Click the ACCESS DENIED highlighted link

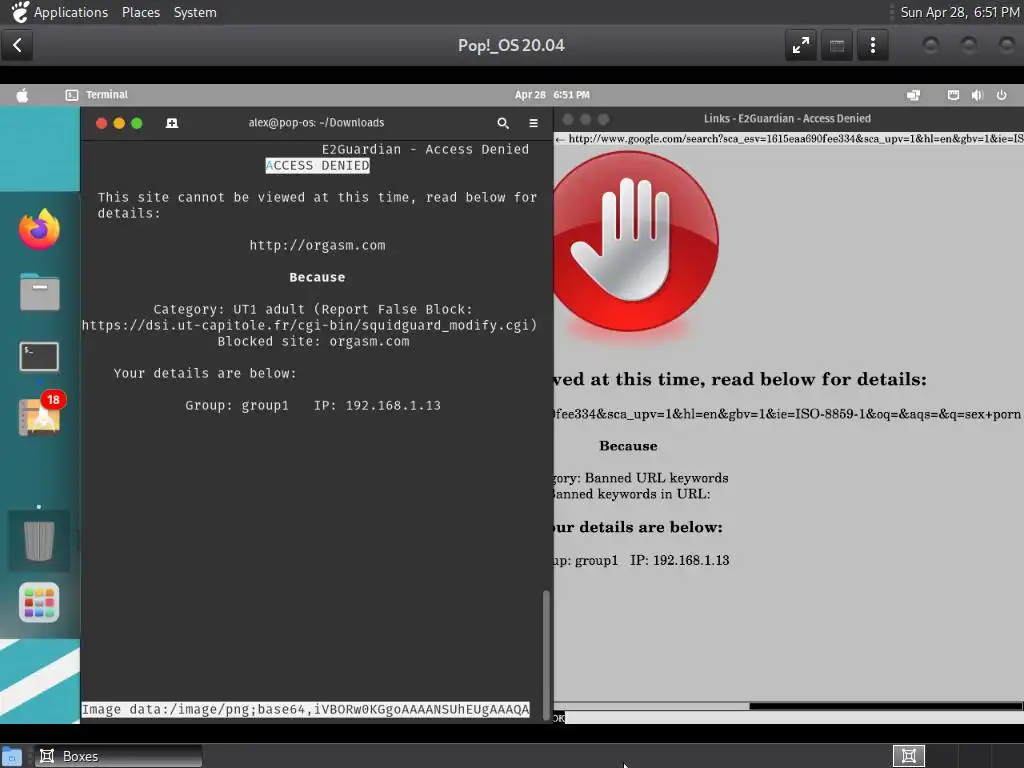point(317,166)
